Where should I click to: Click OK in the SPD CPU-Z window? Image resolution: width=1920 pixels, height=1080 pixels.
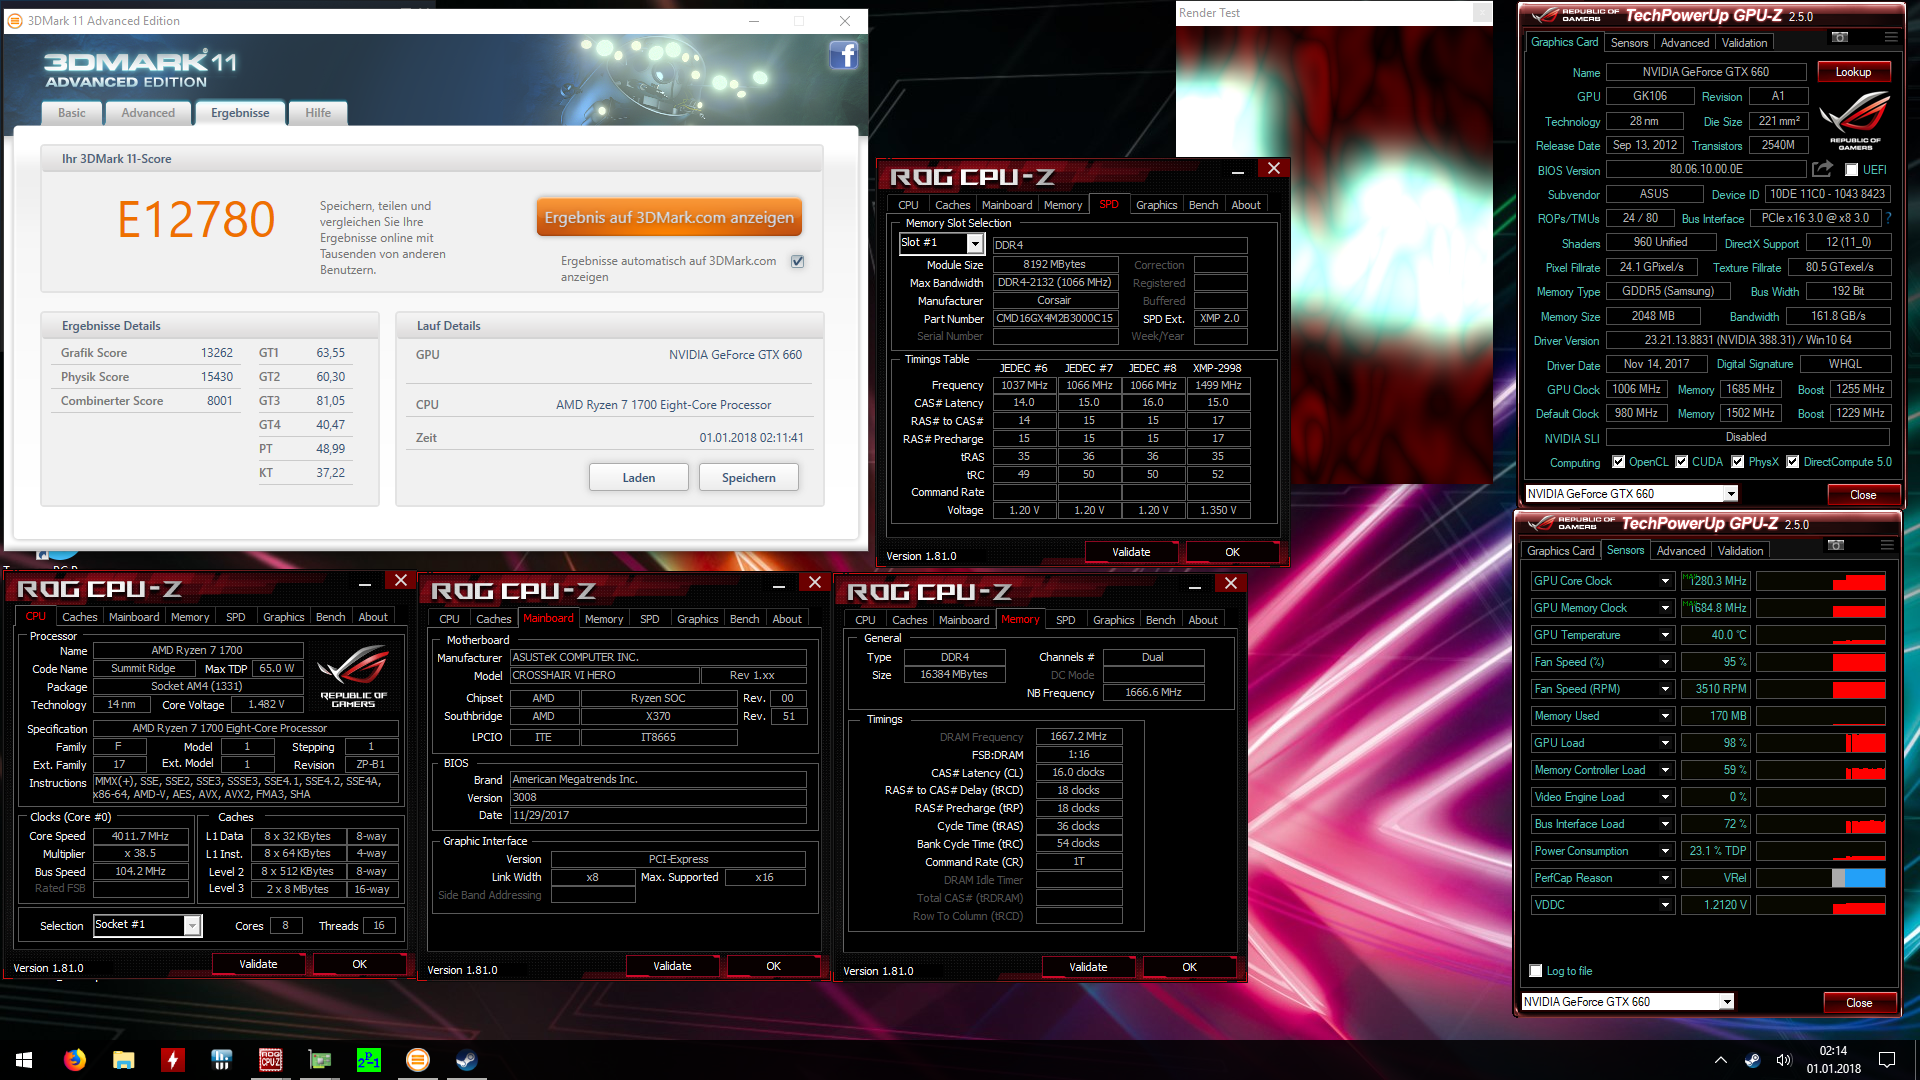1232,552
